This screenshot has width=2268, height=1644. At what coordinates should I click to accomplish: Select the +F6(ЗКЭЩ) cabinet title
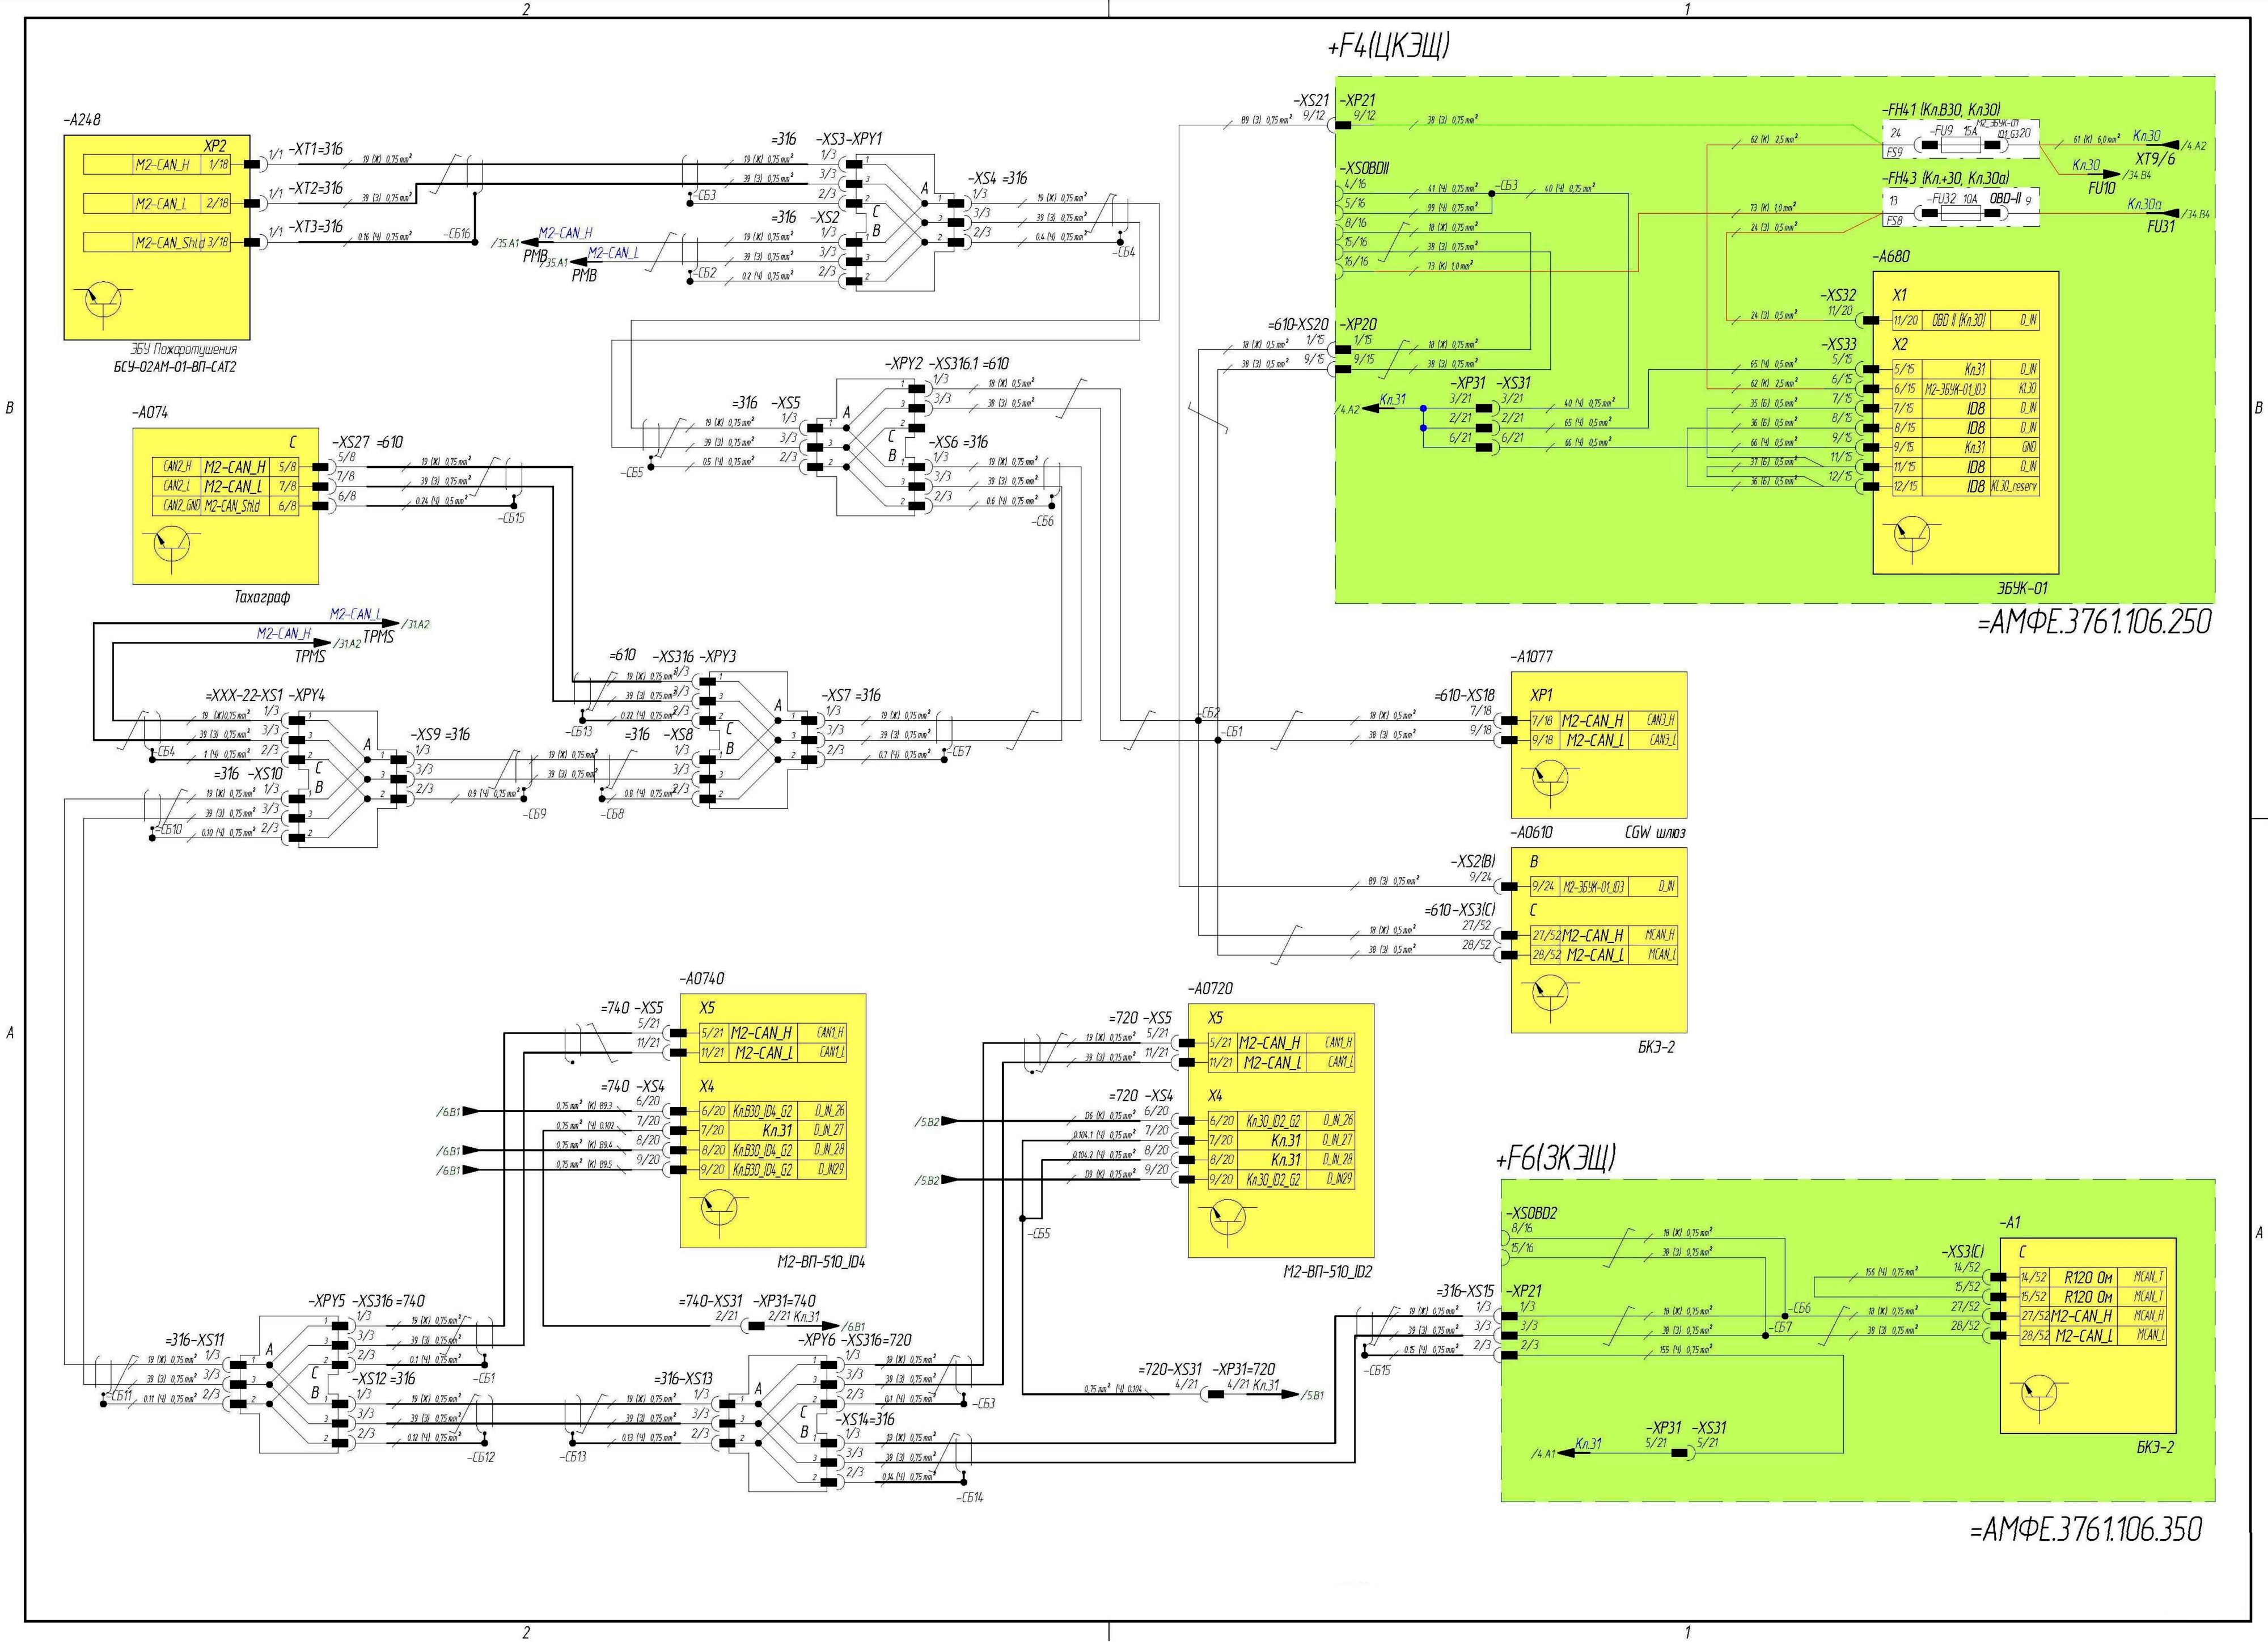(x=1555, y=1159)
